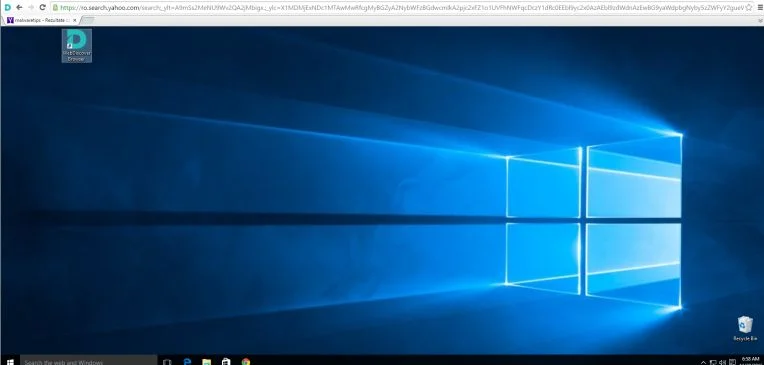Open the network status tray icon

tap(713, 362)
